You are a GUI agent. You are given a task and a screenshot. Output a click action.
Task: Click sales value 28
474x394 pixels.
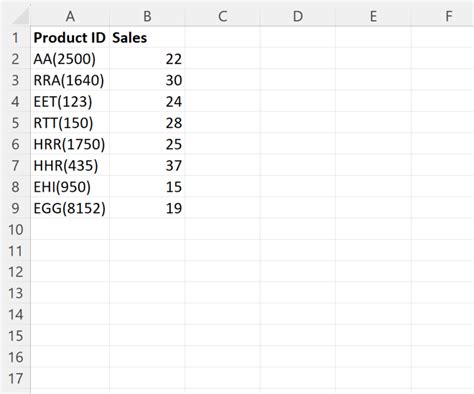tap(147, 123)
